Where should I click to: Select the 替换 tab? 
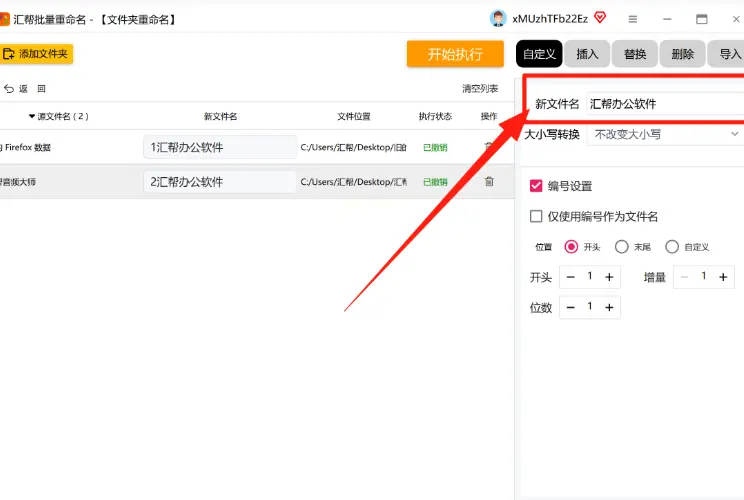coord(635,54)
